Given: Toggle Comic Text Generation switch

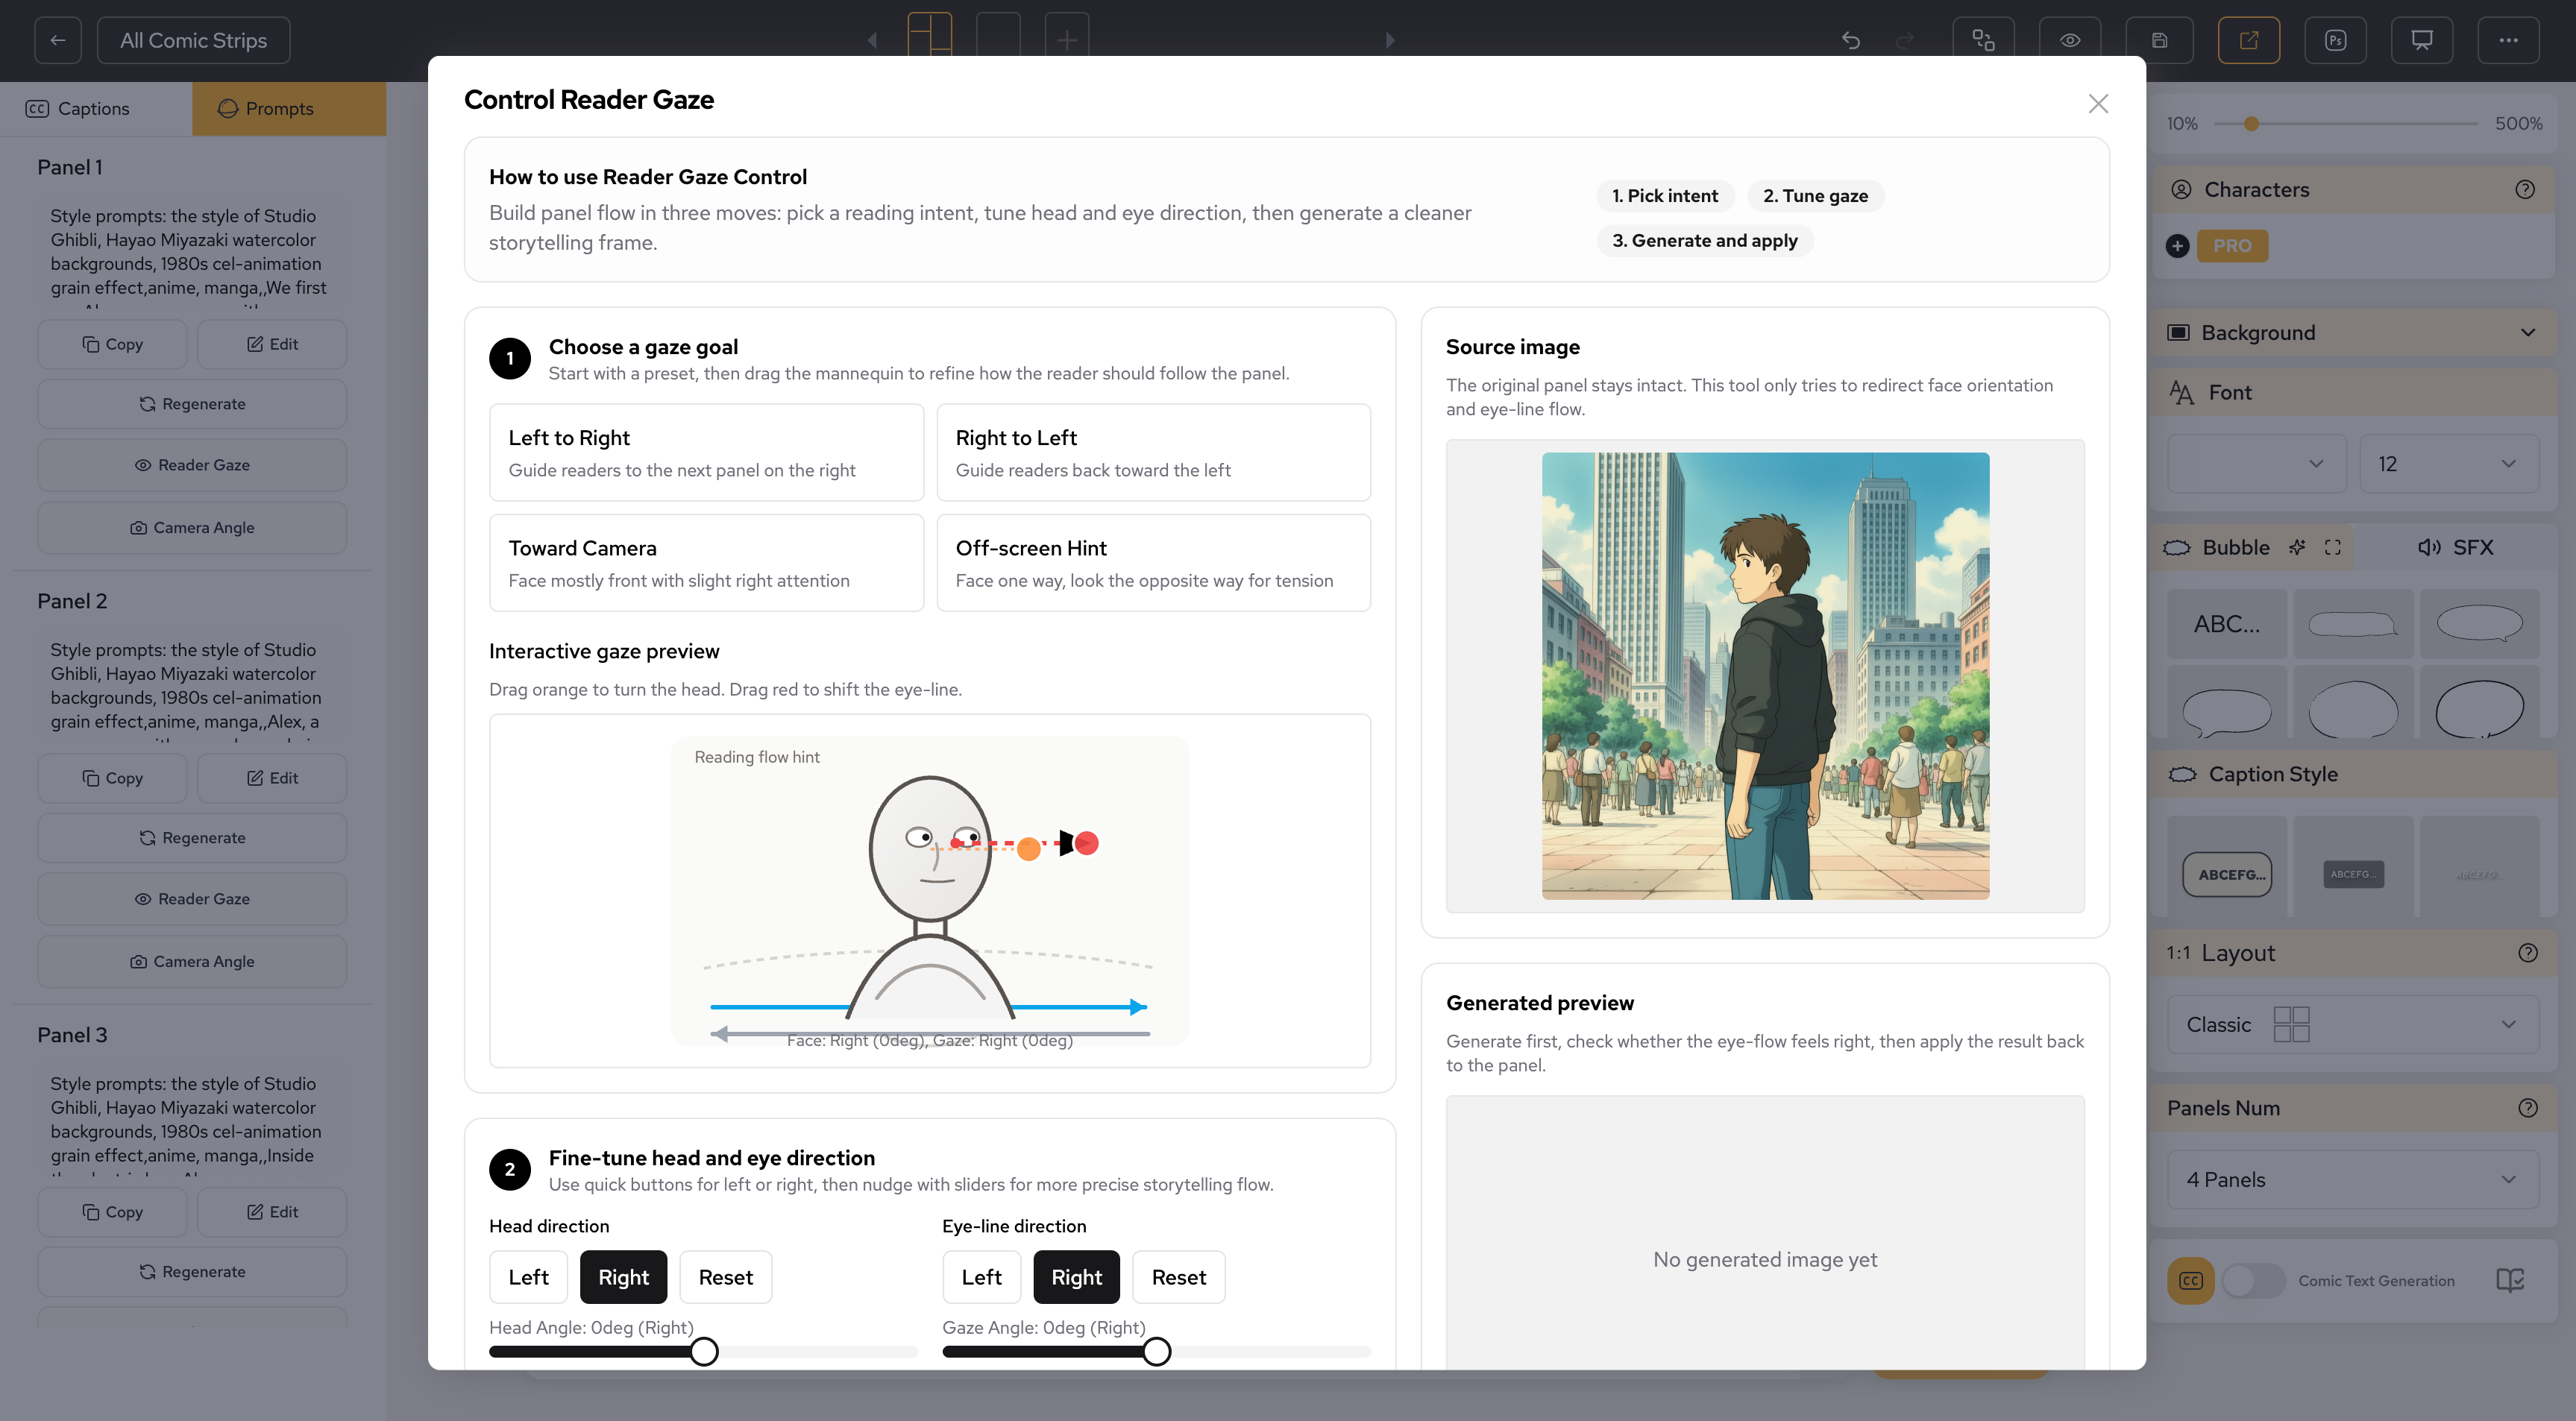Looking at the screenshot, I should (2252, 1280).
